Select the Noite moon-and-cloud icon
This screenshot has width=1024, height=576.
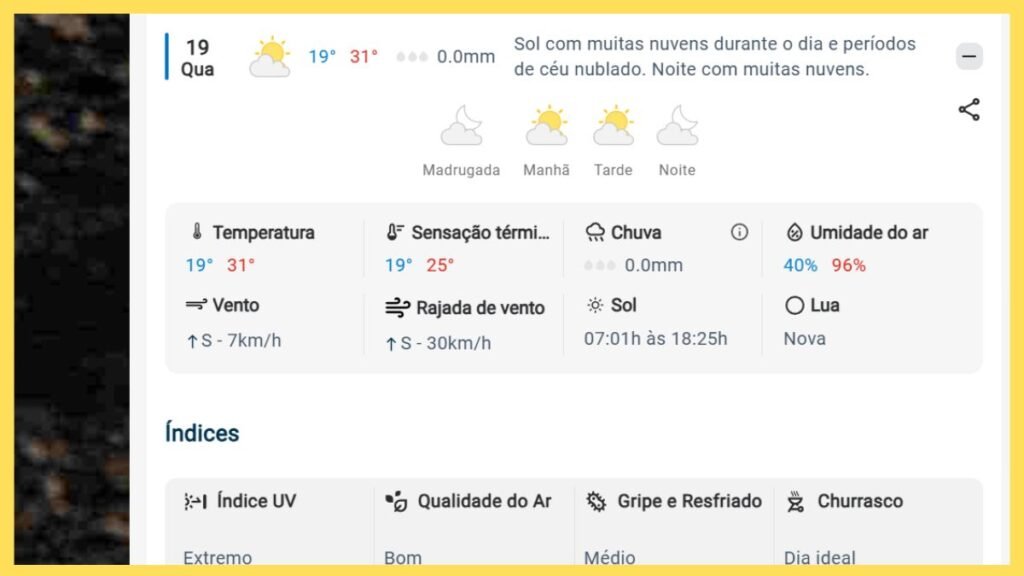tap(677, 125)
